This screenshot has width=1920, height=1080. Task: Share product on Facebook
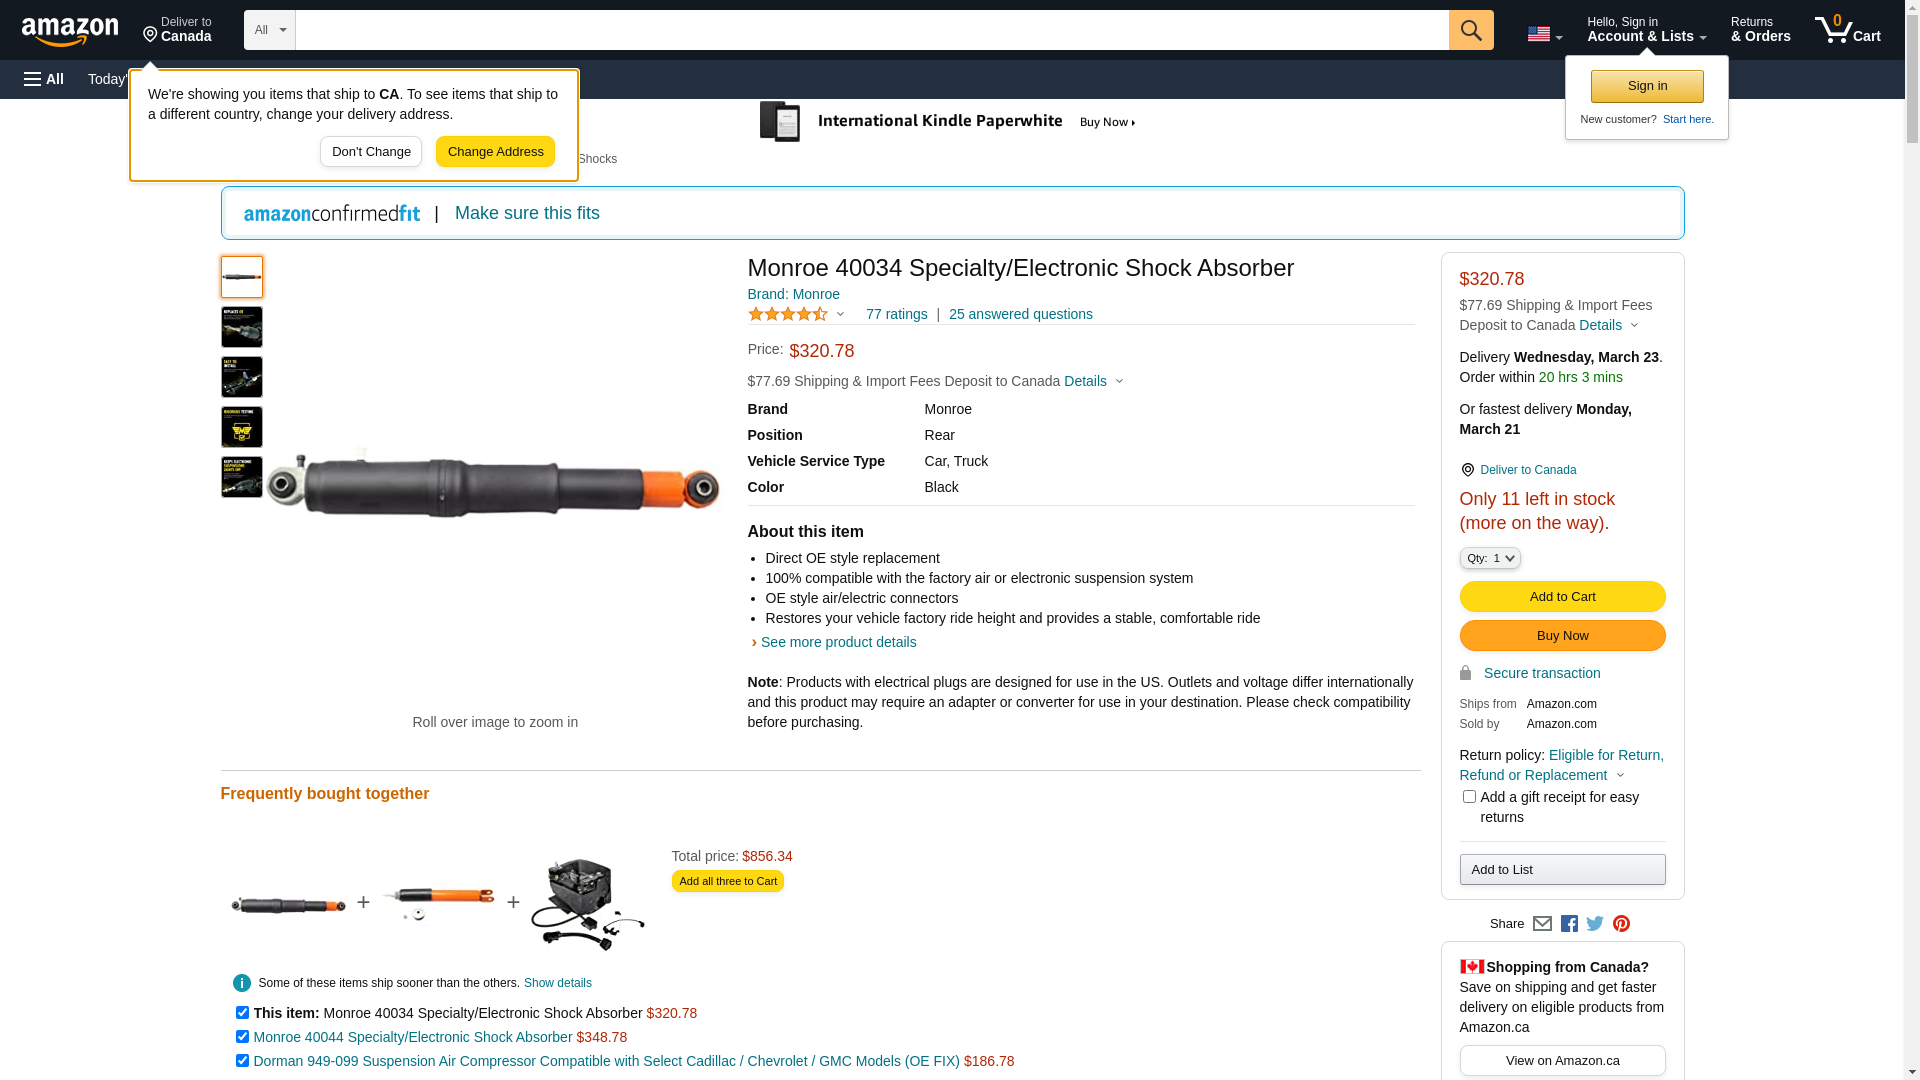(x=1569, y=924)
